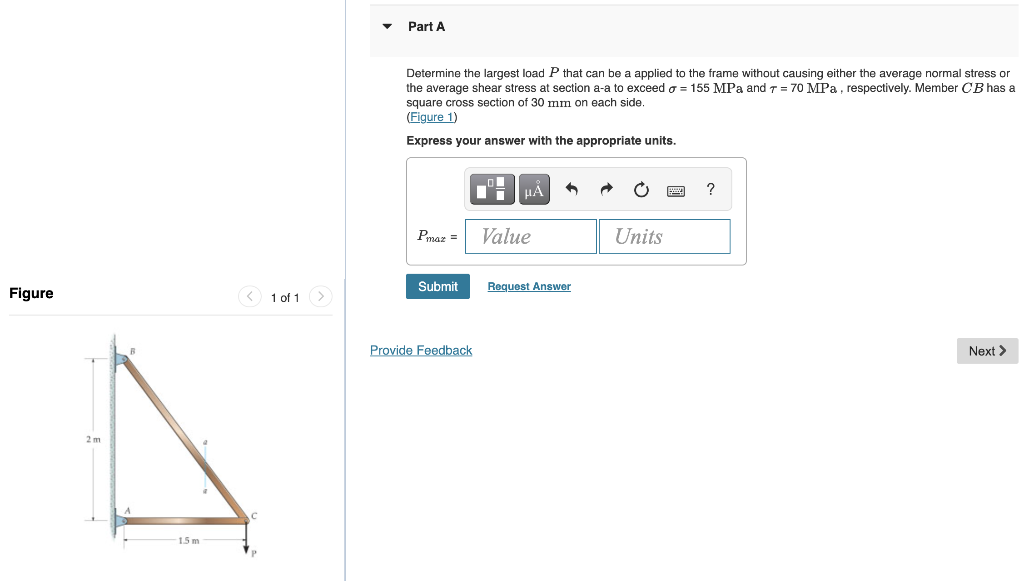This screenshot has width=1024, height=581.
Task: Click the previous figure chevron
Action: tap(249, 296)
